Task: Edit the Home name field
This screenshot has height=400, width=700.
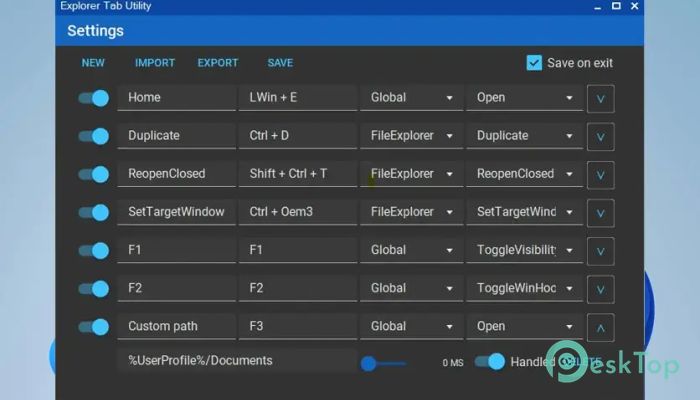Action: [x=177, y=98]
